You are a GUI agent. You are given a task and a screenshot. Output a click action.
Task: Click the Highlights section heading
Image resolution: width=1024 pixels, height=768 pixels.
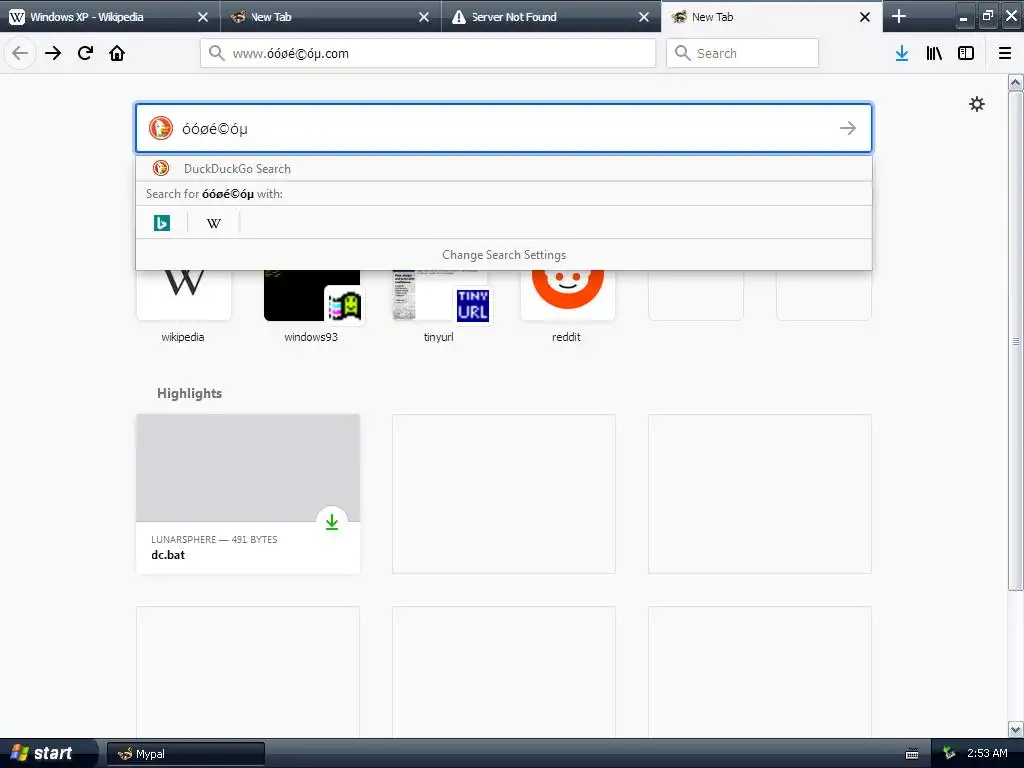click(189, 393)
